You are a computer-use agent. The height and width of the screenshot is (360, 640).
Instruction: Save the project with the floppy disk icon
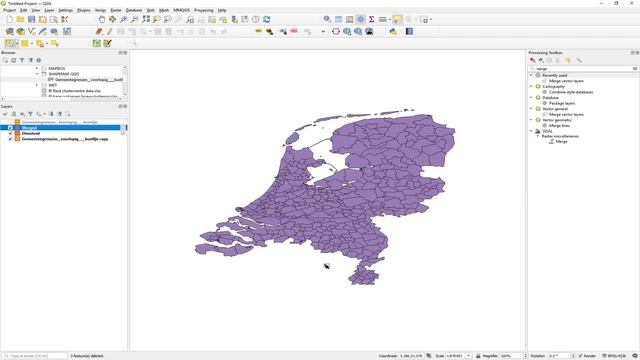coord(31,19)
